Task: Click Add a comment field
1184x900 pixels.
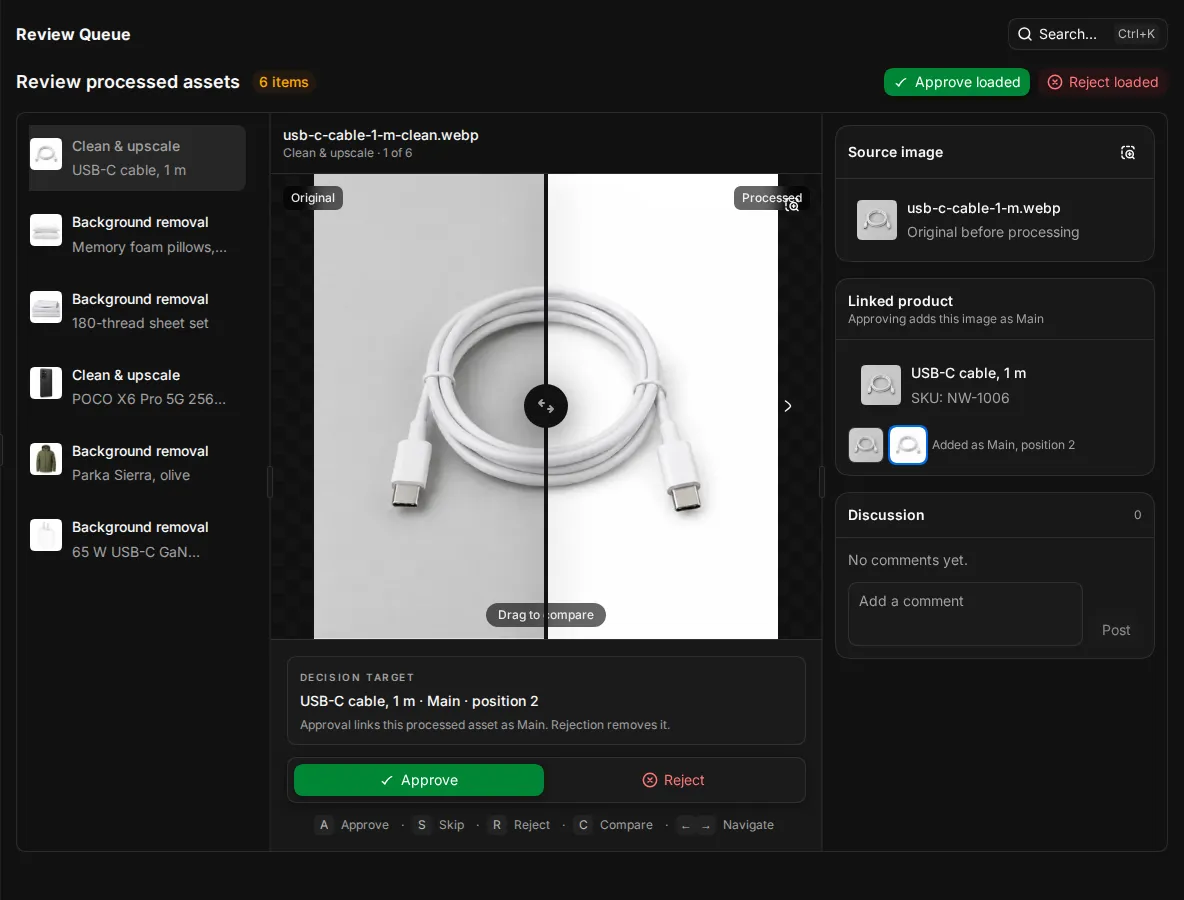Action: (x=965, y=614)
